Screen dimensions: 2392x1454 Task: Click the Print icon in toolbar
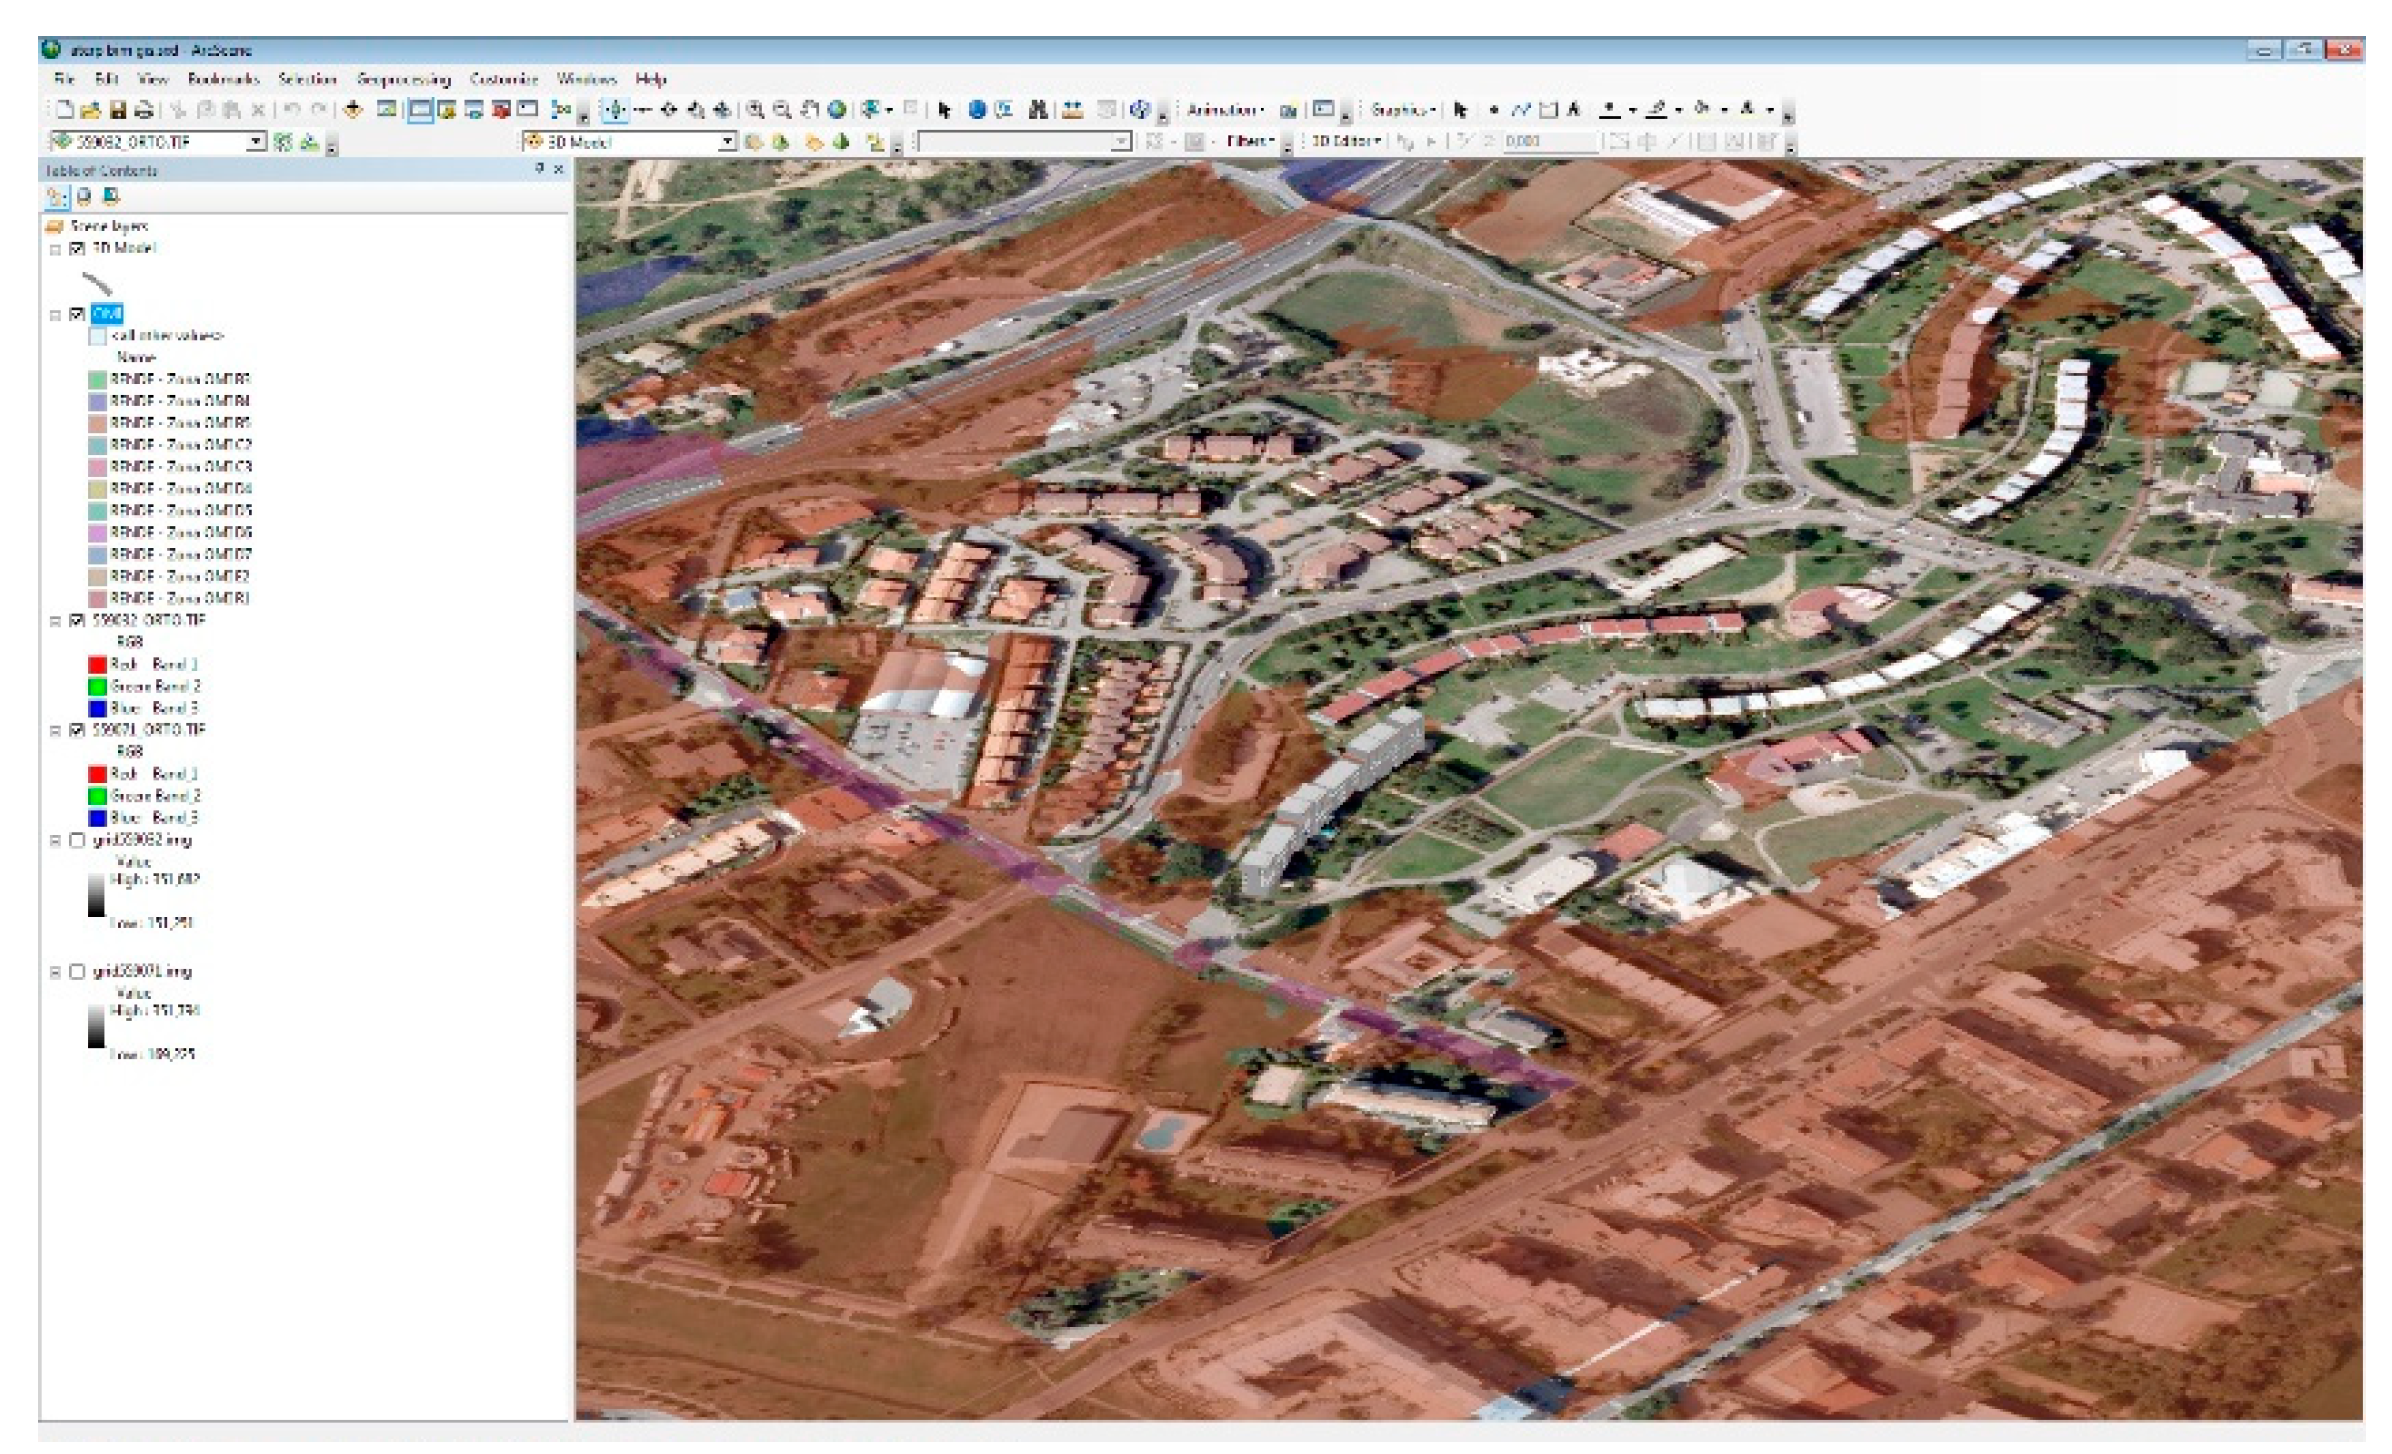[143, 110]
